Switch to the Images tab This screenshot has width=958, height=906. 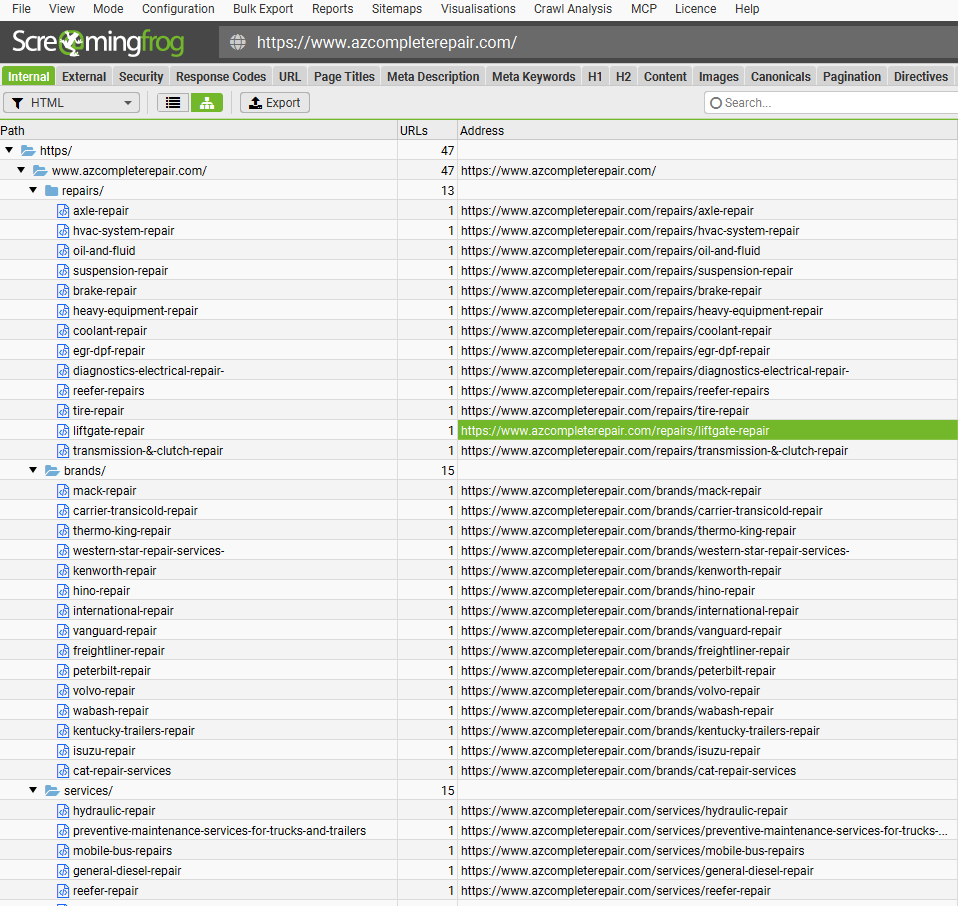(719, 76)
